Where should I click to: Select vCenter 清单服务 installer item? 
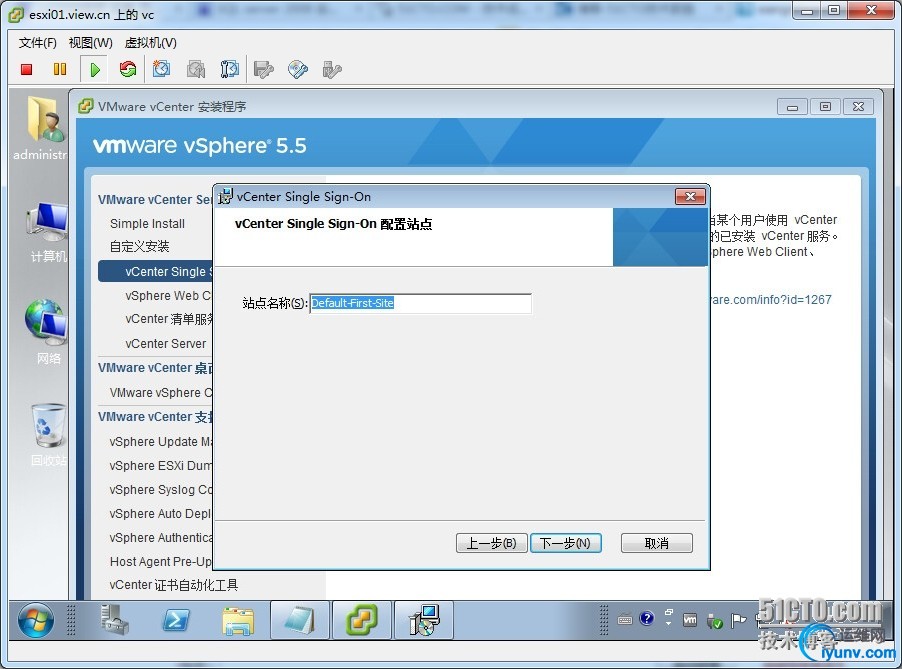coord(169,319)
